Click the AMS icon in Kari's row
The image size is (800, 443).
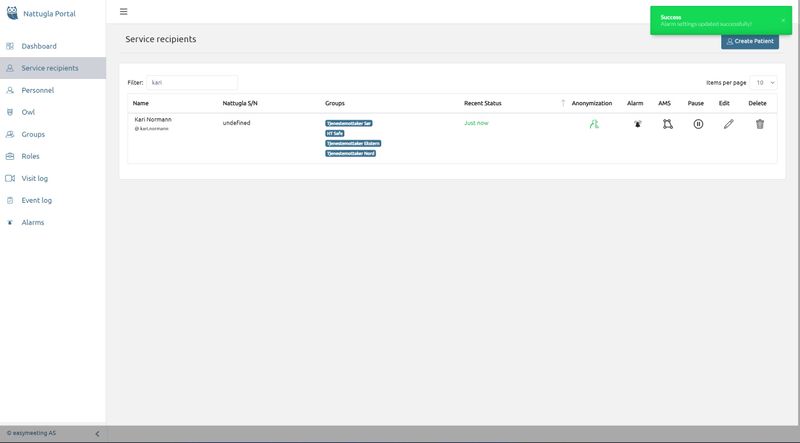667,124
